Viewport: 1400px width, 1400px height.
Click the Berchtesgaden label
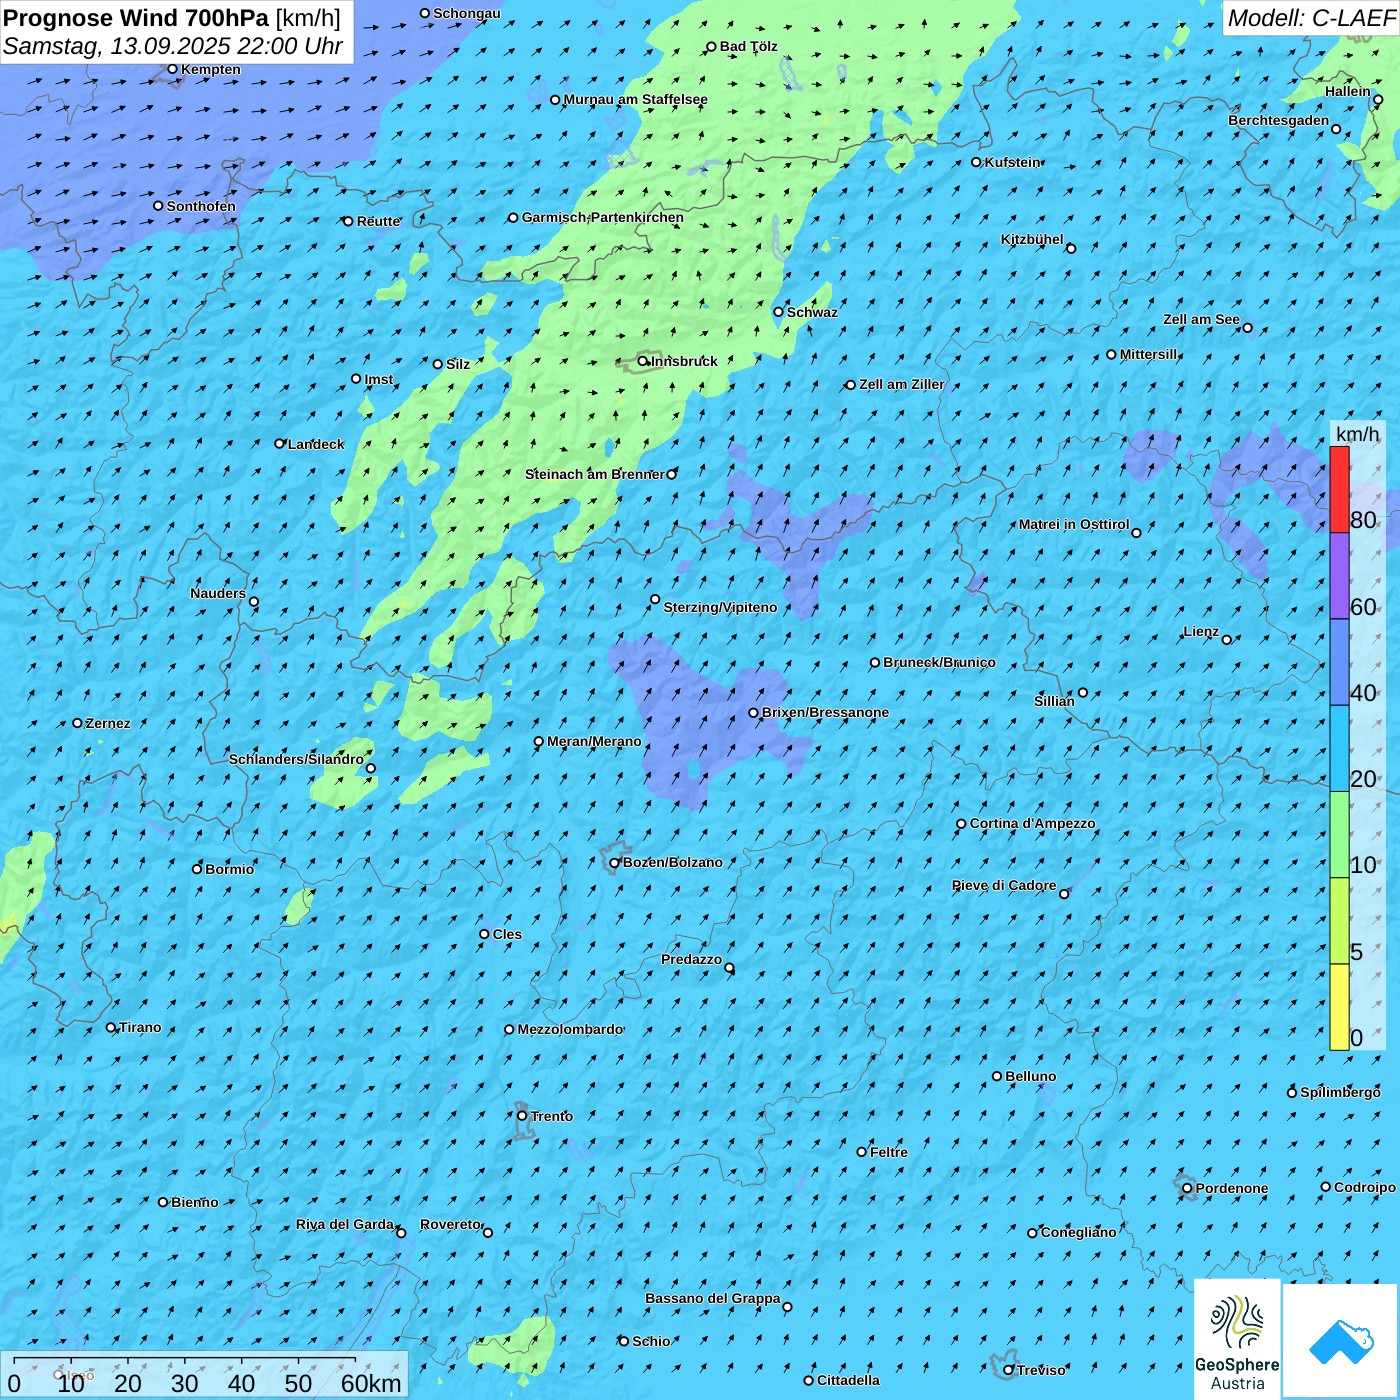pyautogui.click(x=1278, y=121)
